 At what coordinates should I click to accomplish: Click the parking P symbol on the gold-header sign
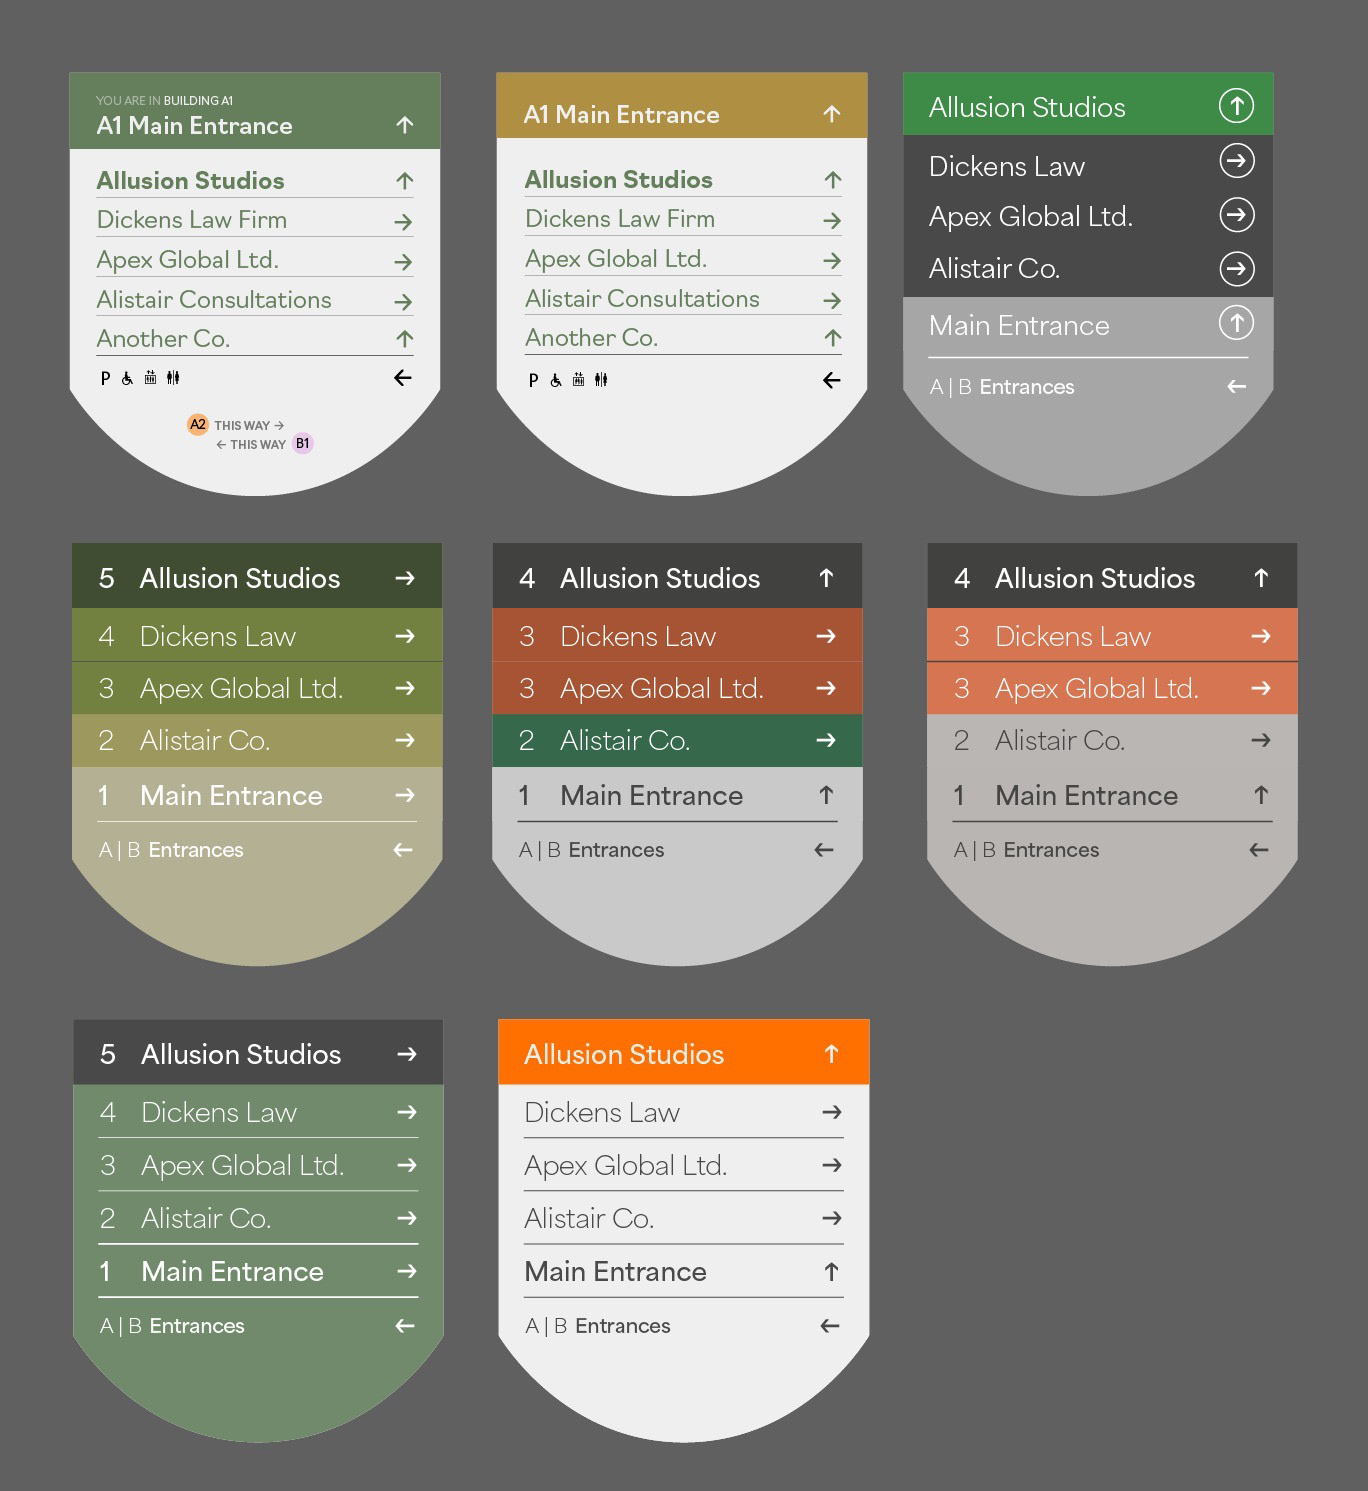coord(533,380)
